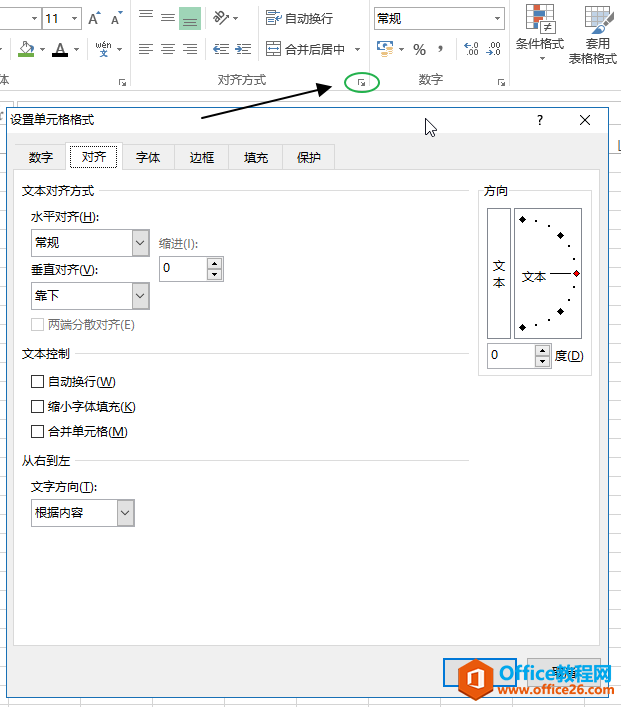The image size is (621, 707).
Task: Increase 缩进 indent spinner up arrow
Action: [215, 263]
